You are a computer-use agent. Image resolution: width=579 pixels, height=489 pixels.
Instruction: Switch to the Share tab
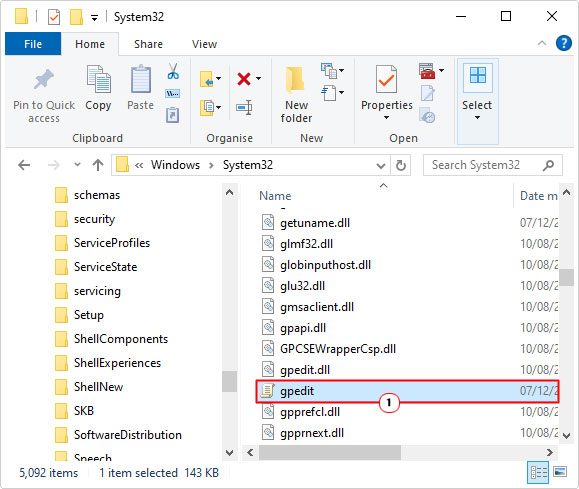pyautogui.click(x=148, y=44)
